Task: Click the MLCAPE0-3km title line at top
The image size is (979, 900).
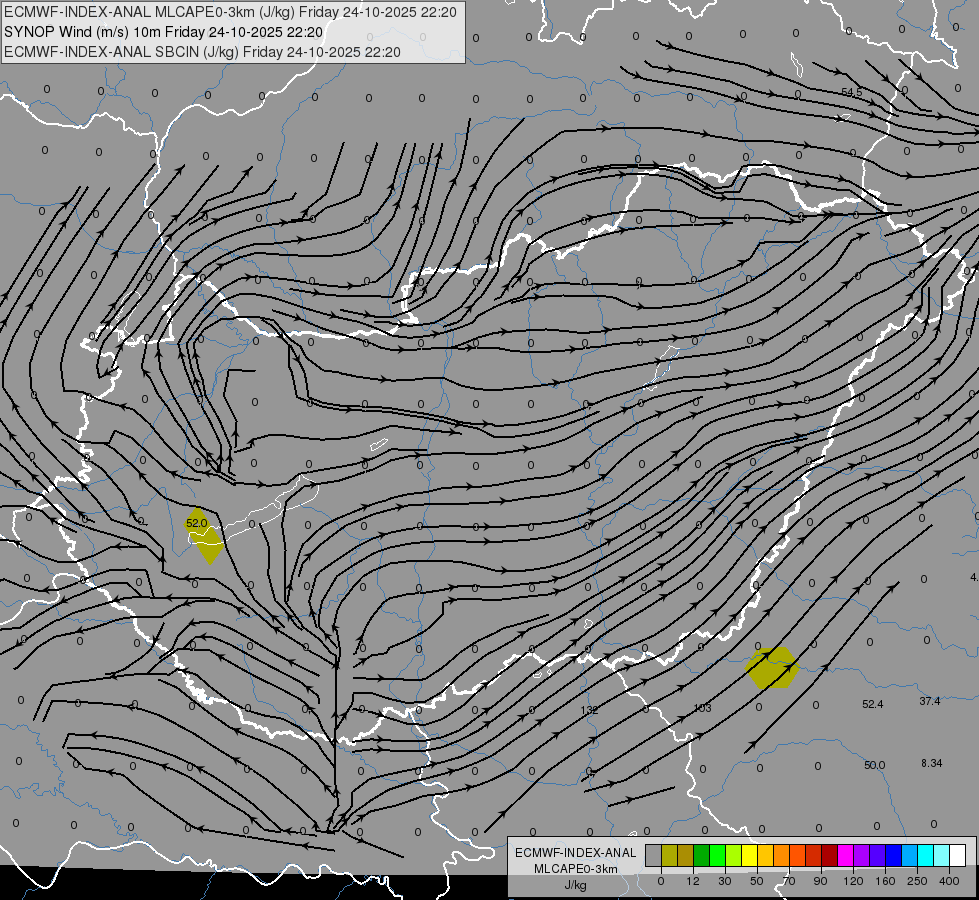Action: (x=230, y=12)
